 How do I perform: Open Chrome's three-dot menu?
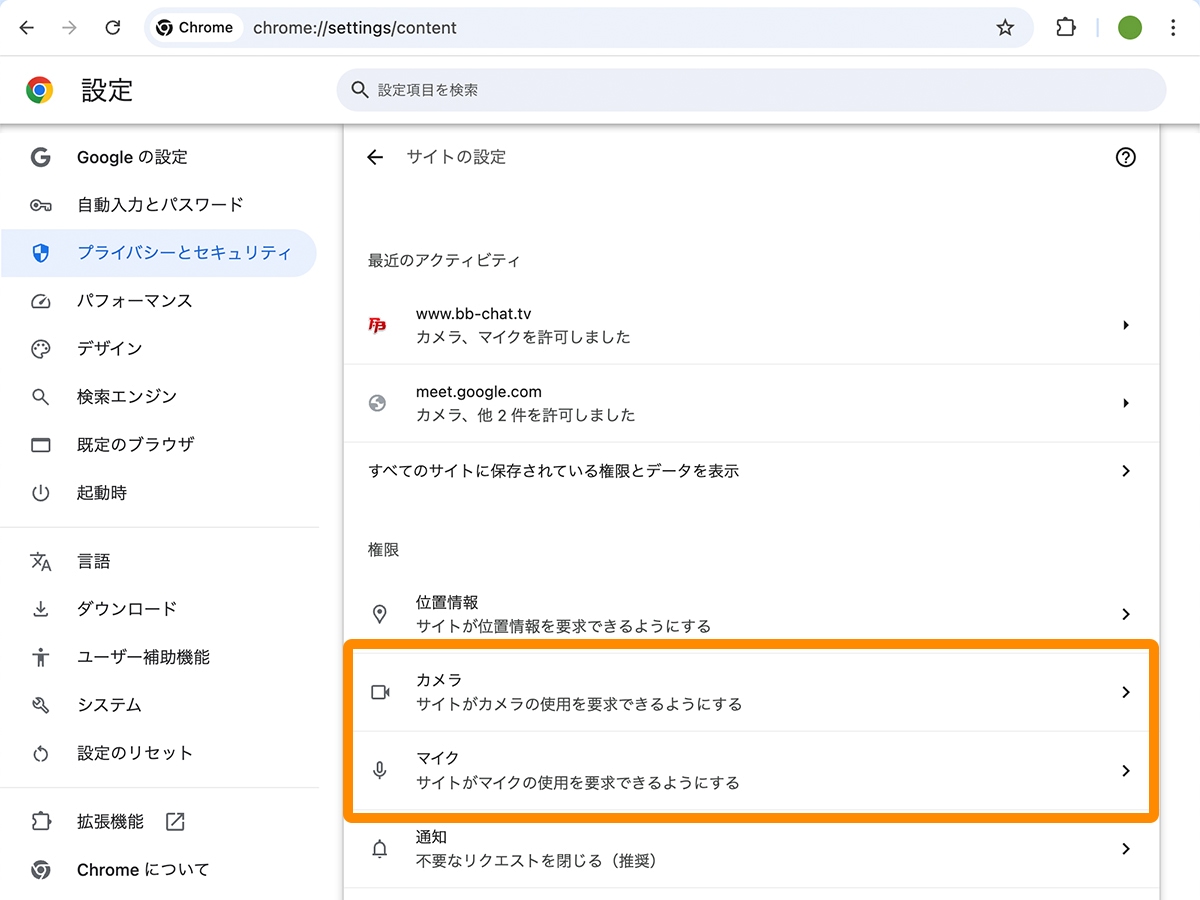point(1173,27)
